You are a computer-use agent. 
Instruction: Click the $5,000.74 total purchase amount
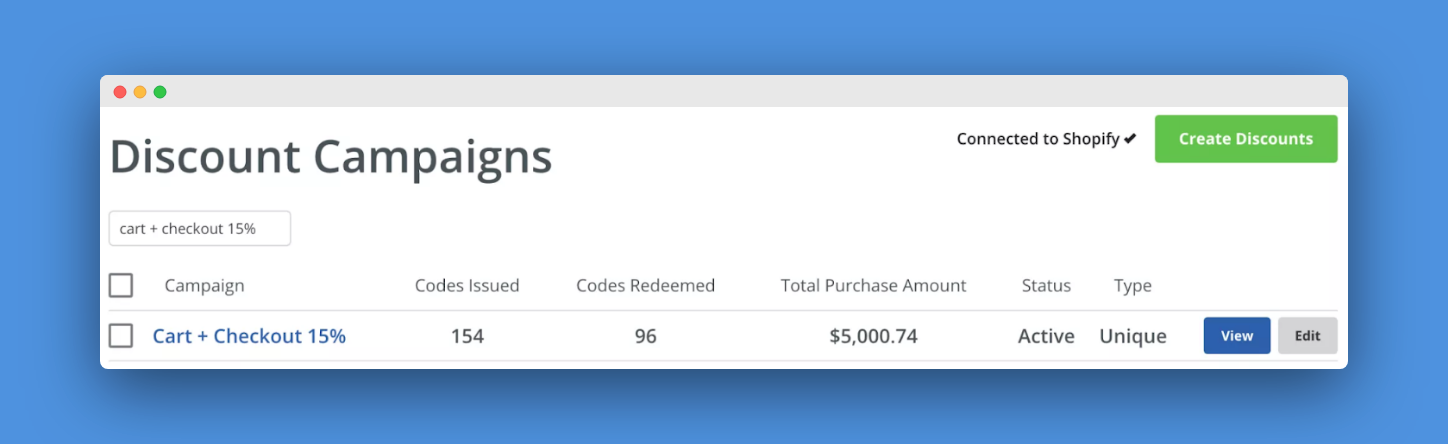(873, 336)
